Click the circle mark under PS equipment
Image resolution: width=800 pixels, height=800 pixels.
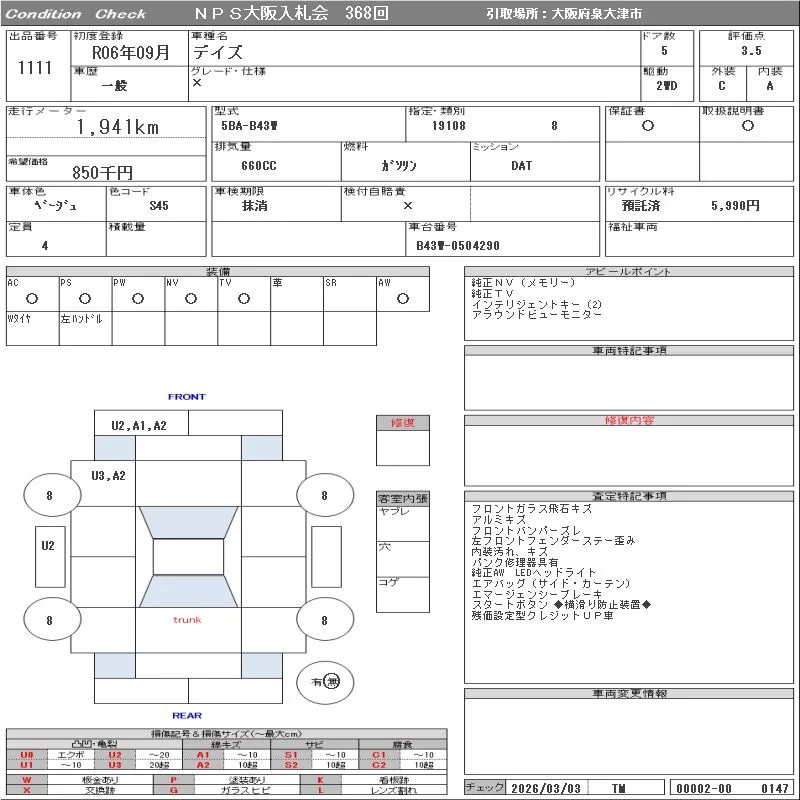[x=85, y=298]
